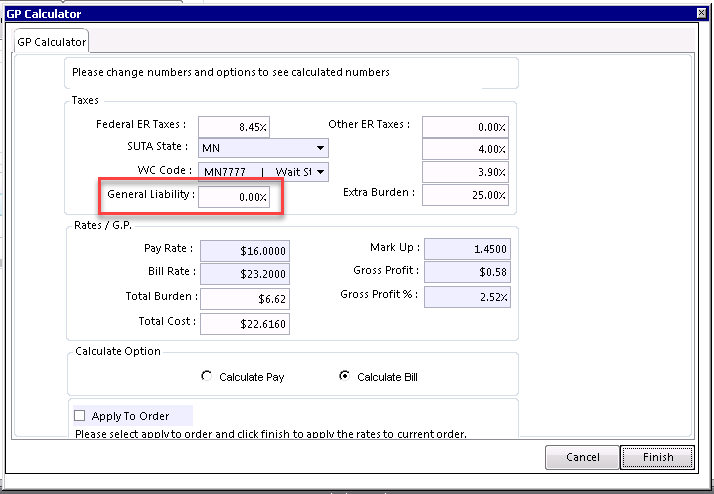
Task: Enable the Apply To Order checkbox
Action: (80, 416)
